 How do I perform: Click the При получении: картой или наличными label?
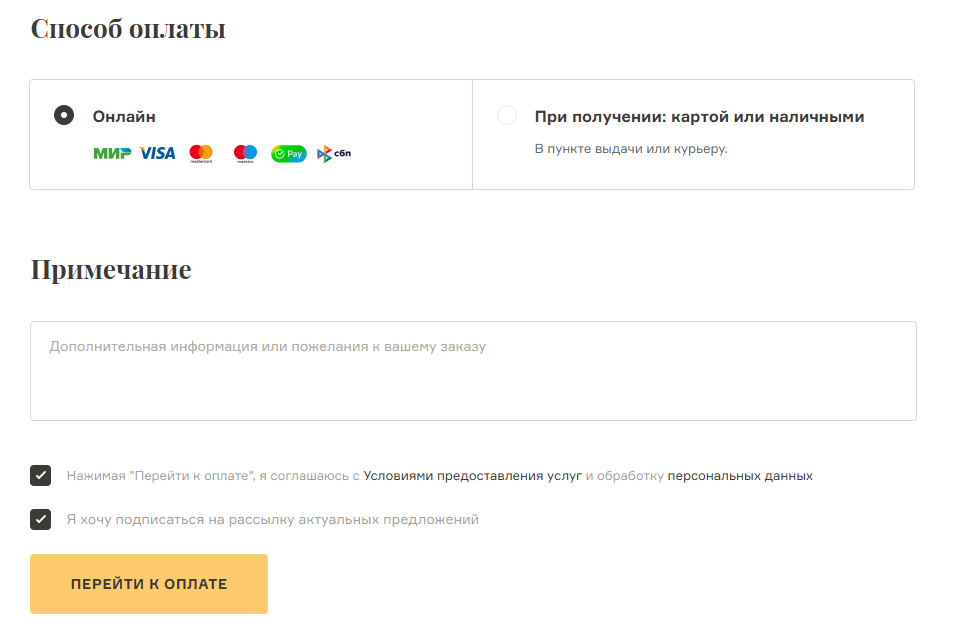pos(699,116)
